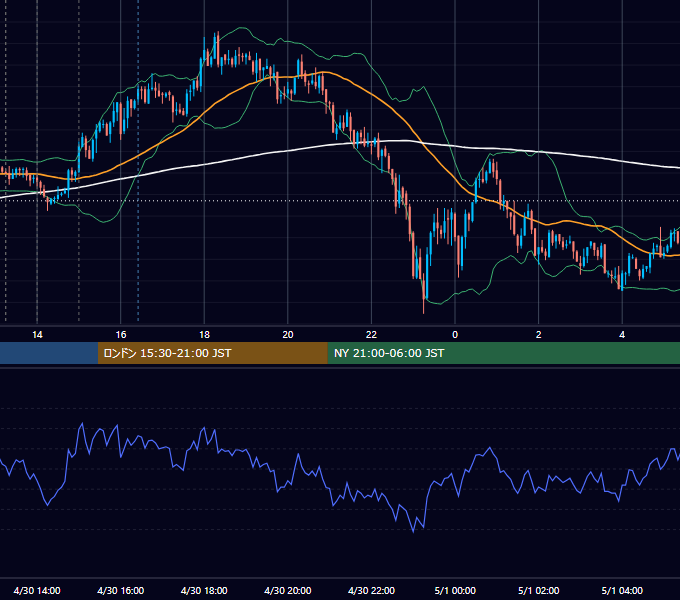Viewport: 680px width, 600px height.
Task: Click the 22 hour axis label
Action: [371, 335]
